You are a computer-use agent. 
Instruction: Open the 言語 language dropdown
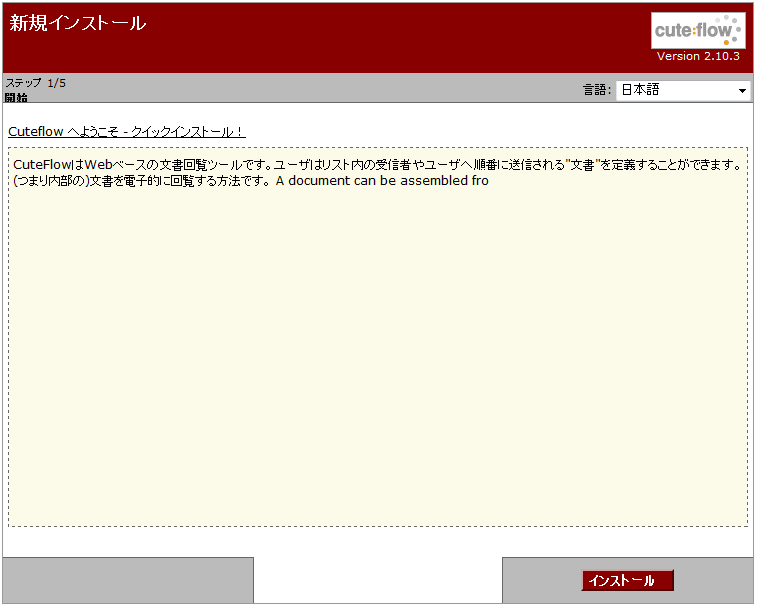point(683,90)
